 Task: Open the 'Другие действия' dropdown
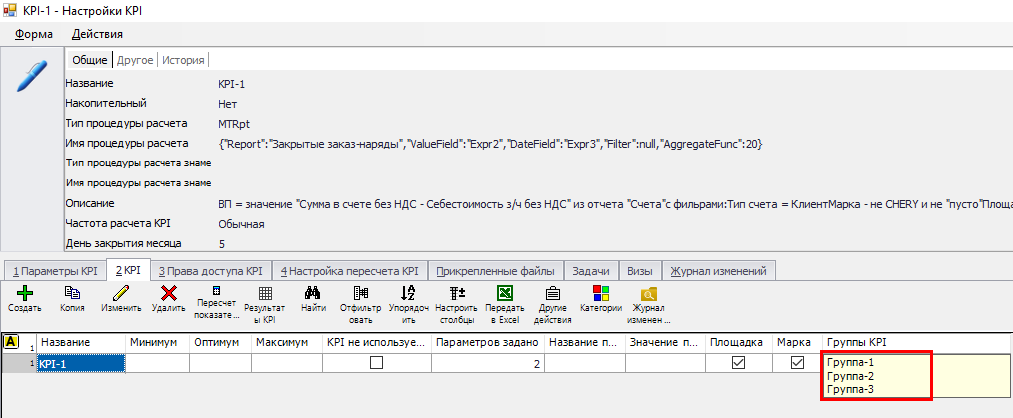tap(552, 293)
